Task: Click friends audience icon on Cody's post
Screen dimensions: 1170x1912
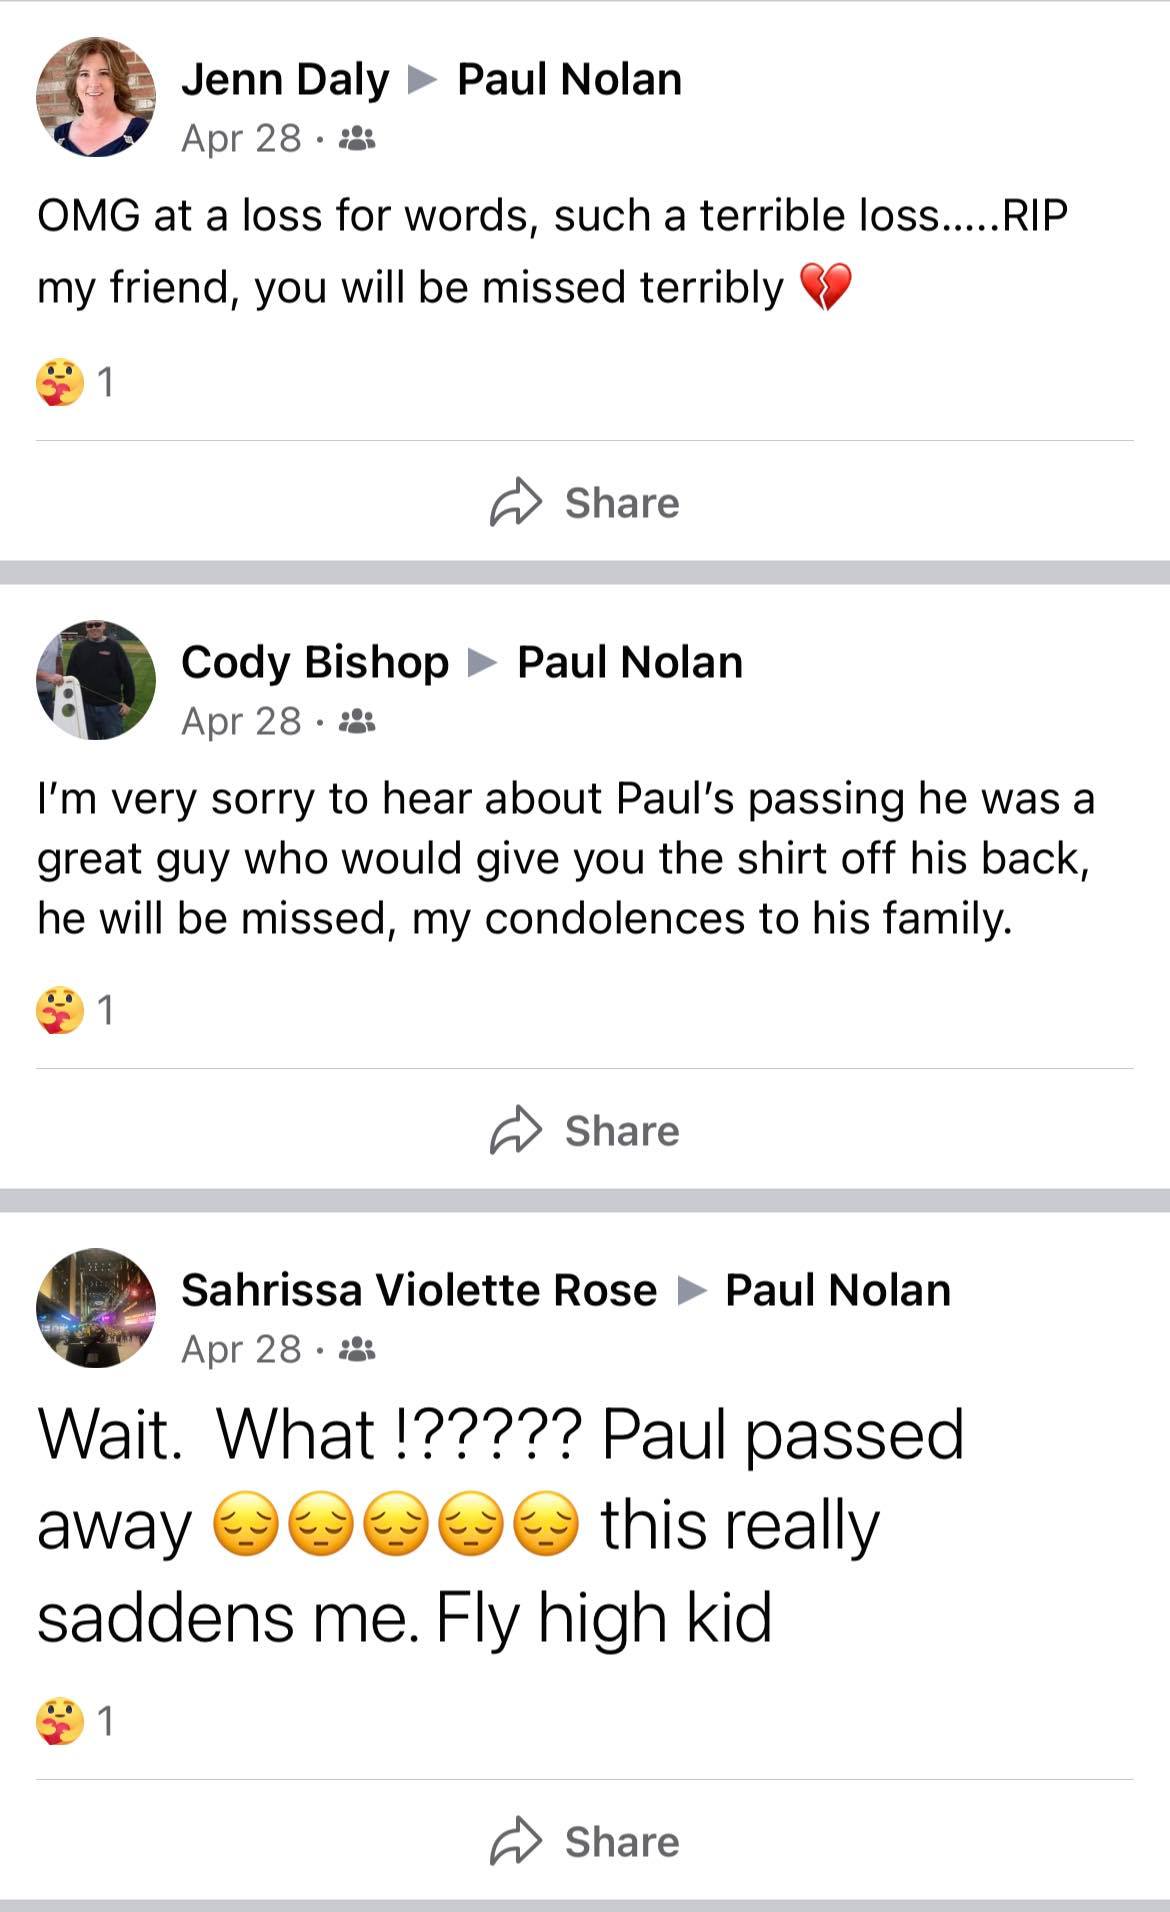Action: click(x=357, y=721)
